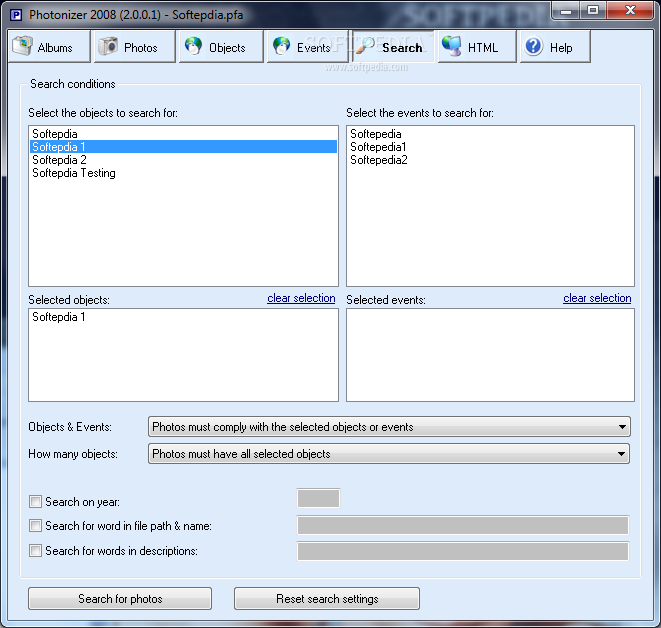Select object Softepdia in objects list
Screen dimensions: 661x628
pyautogui.click(x=184, y=134)
